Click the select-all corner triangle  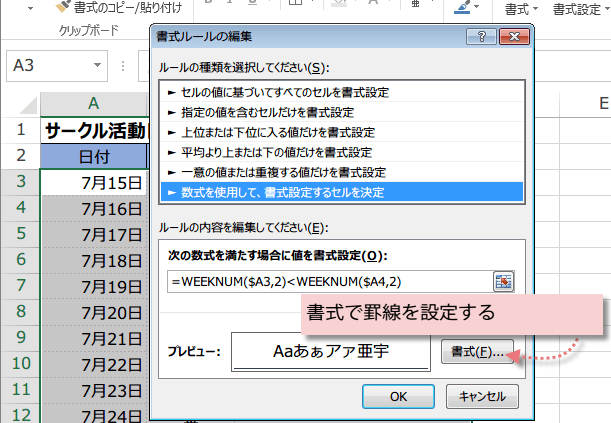click(28, 105)
